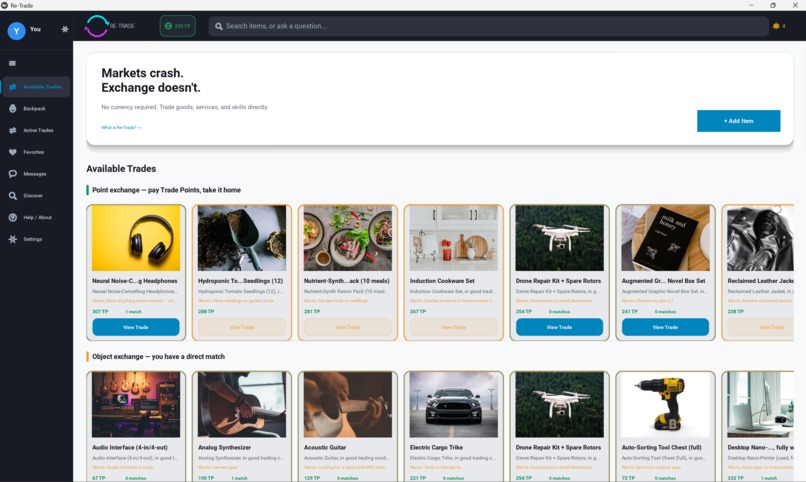The width and height of the screenshot is (806, 482).
Task: View Trade for Drone Repair Kit, top row
Action: point(559,327)
